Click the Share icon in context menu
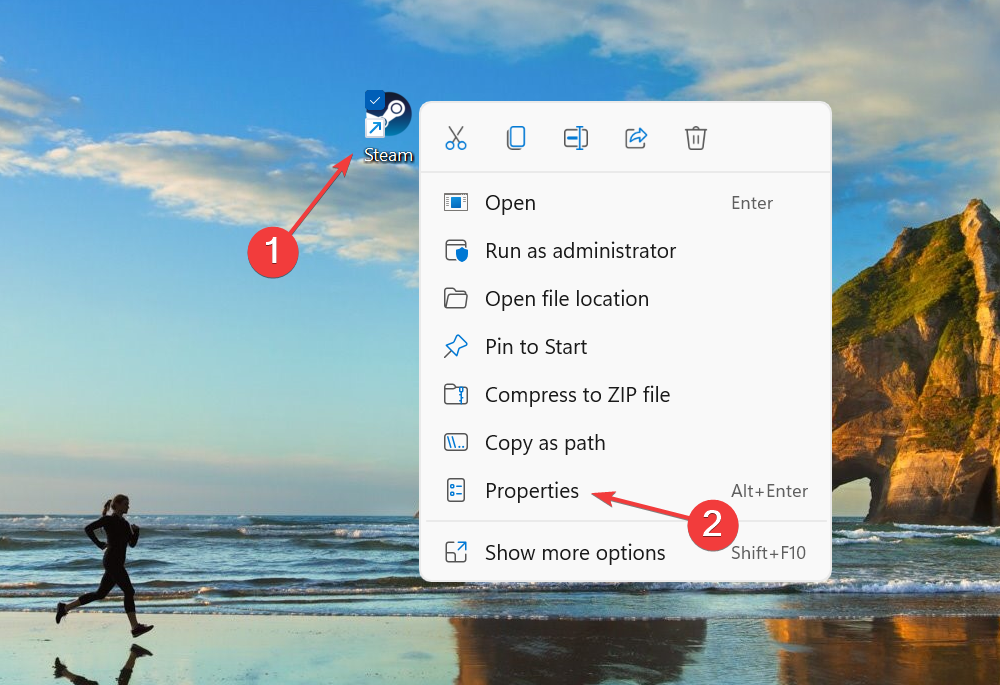This screenshot has height=685, width=1000. point(636,138)
